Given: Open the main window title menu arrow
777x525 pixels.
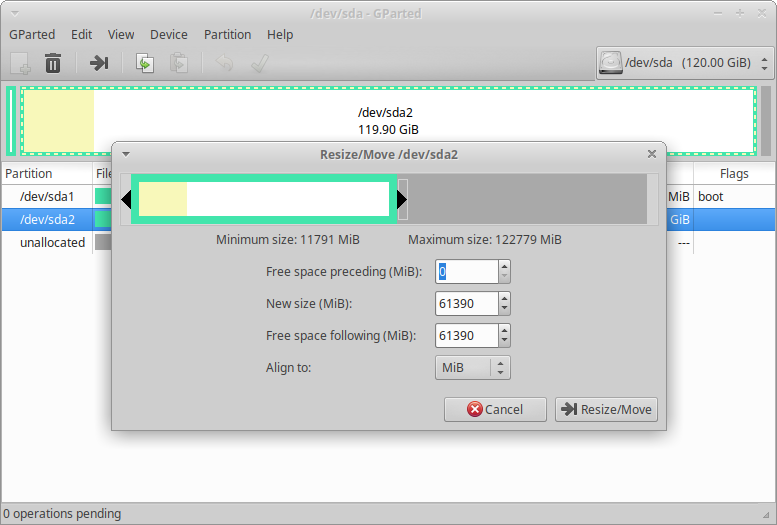Looking at the screenshot, I should [14, 13].
